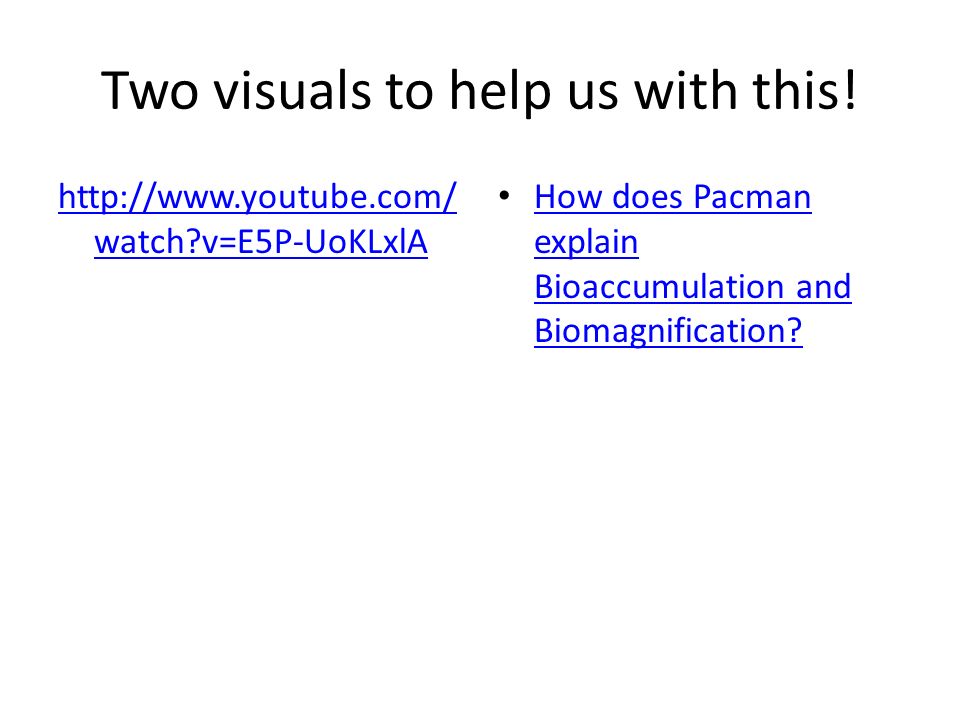Click the word Two in the title

pyautogui.click(x=150, y=91)
